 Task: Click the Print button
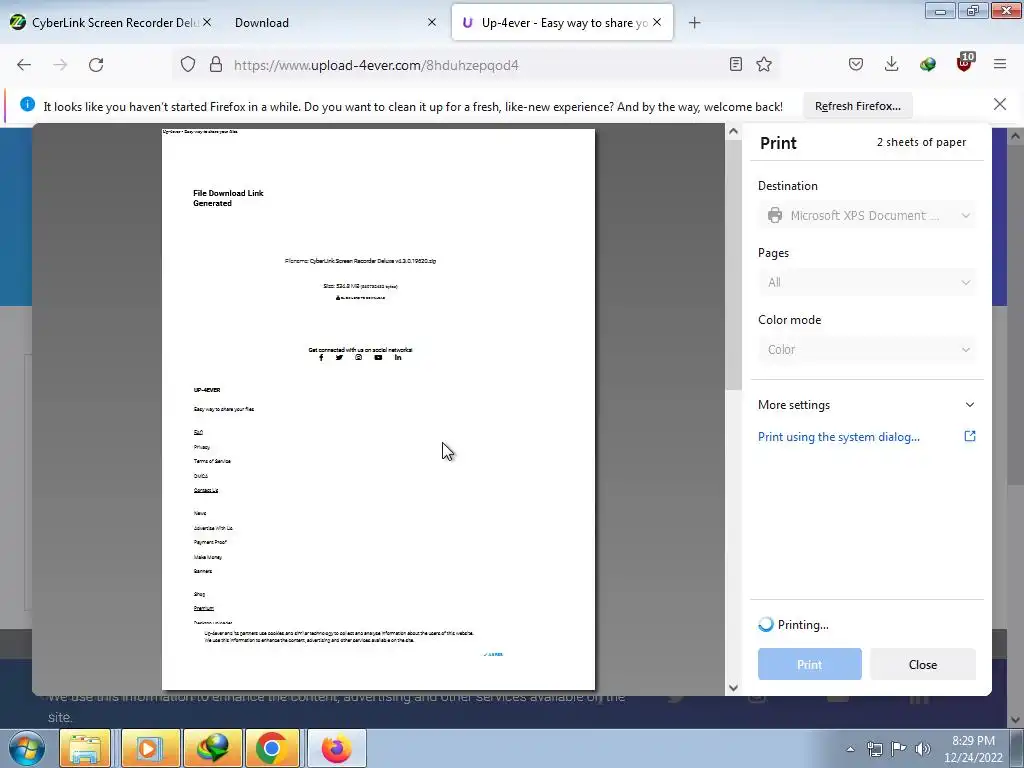click(810, 664)
